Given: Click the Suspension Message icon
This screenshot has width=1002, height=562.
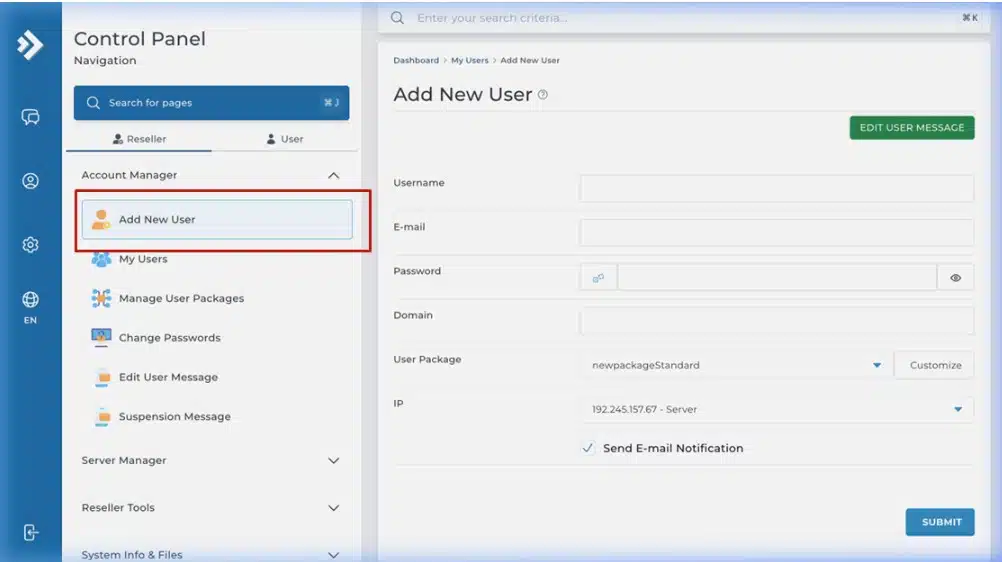Looking at the screenshot, I should coord(102,416).
